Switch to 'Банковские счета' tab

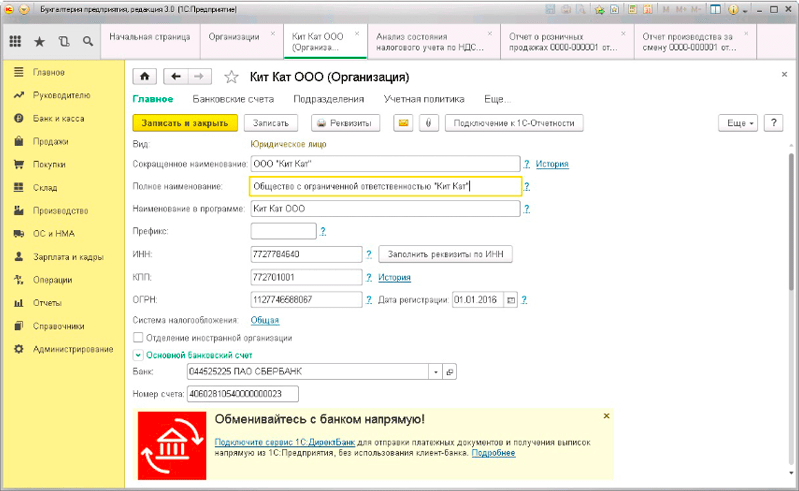point(233,100)
